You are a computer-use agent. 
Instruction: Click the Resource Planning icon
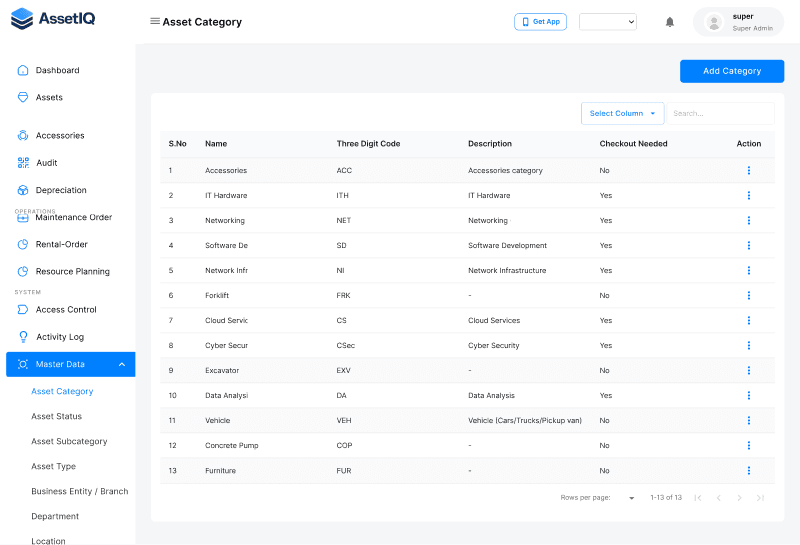point(23,271)
